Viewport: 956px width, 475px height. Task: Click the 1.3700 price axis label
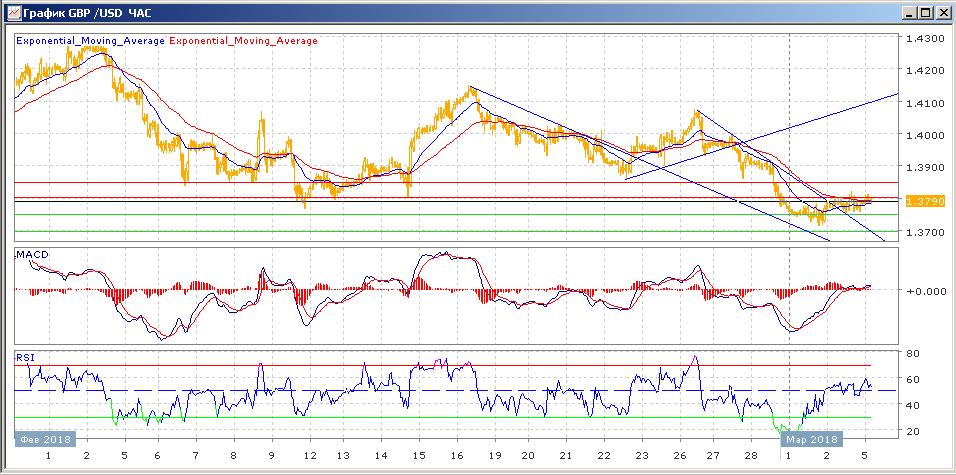tap(926, 232)
